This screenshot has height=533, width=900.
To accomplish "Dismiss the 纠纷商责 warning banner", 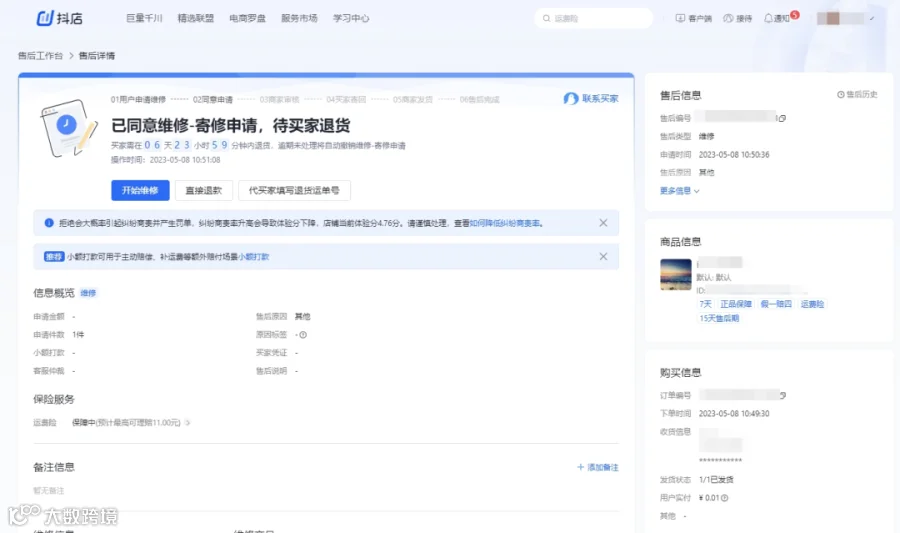I will pos(603,223).
